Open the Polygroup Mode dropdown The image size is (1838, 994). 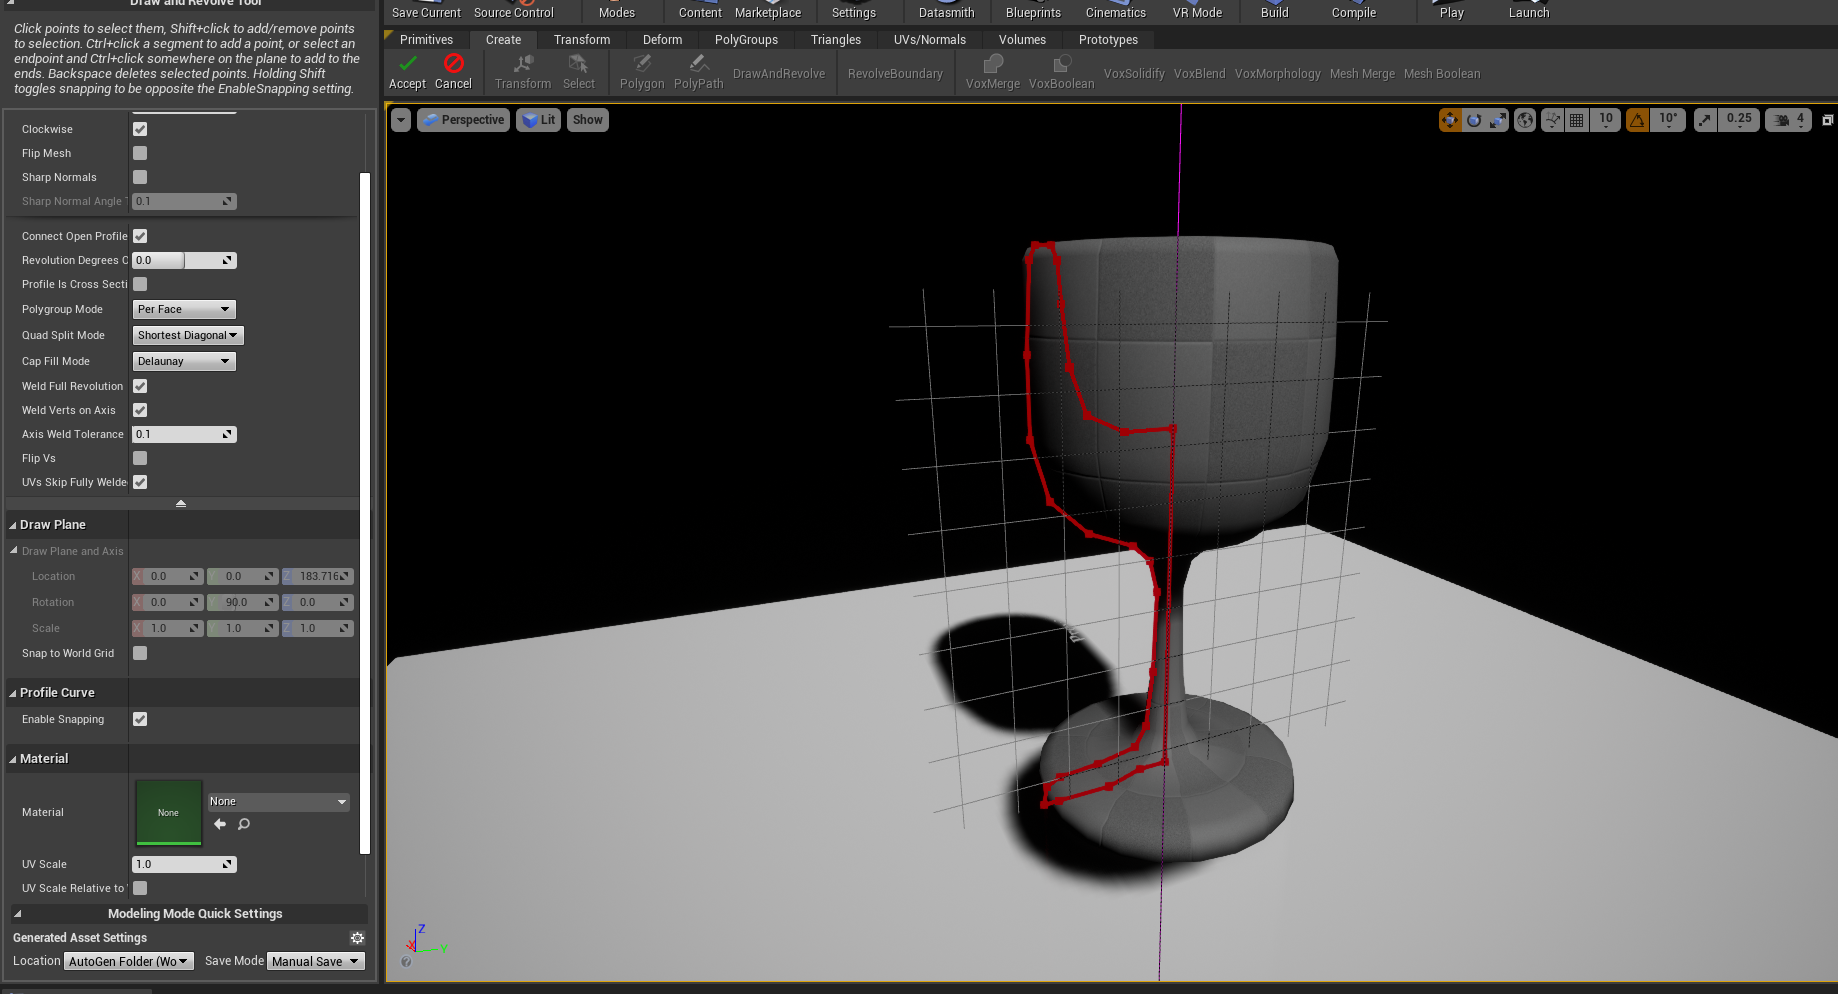tap(184, 309)
